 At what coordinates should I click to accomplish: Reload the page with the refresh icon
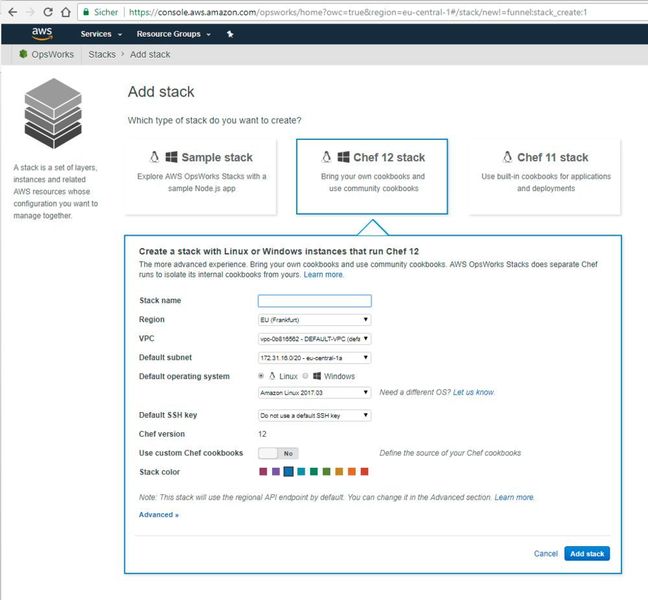coord(48,12)
